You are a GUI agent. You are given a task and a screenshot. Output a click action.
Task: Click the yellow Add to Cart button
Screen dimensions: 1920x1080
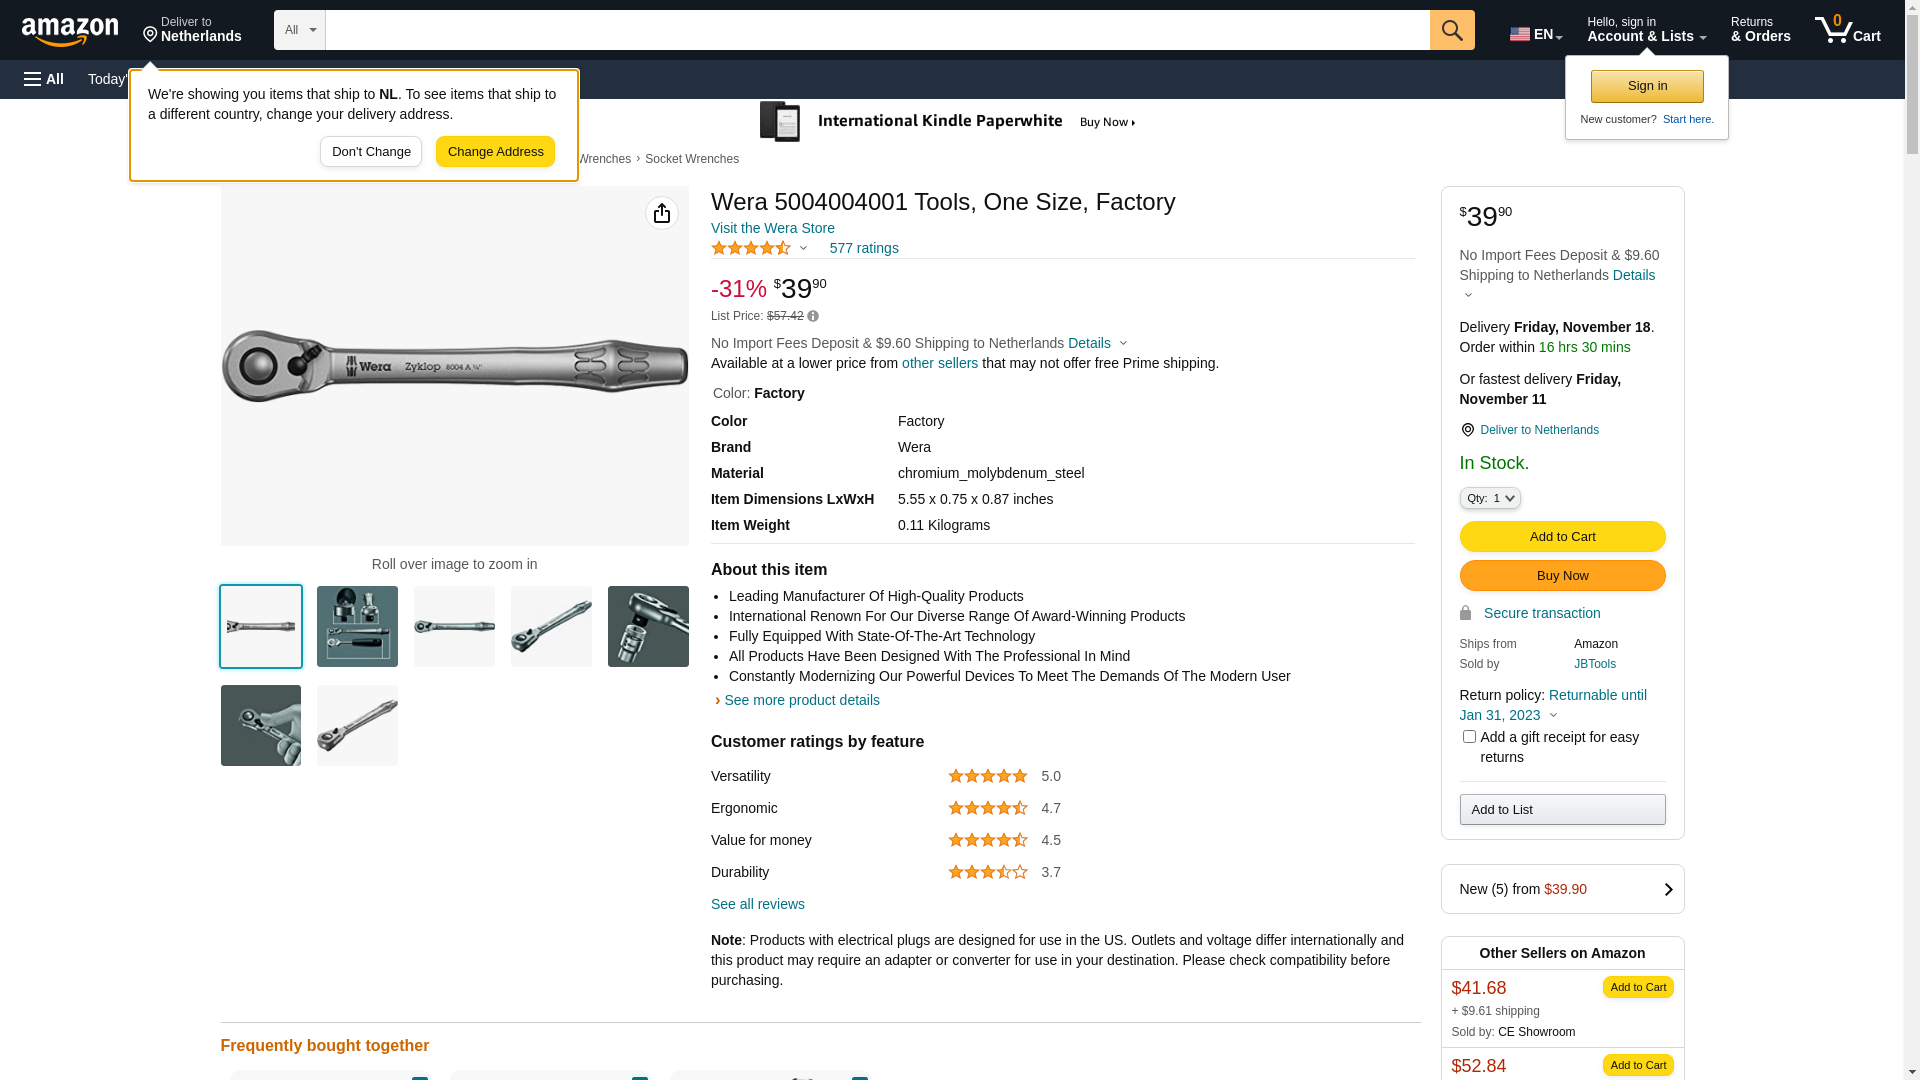click(x=1562, y=537)
